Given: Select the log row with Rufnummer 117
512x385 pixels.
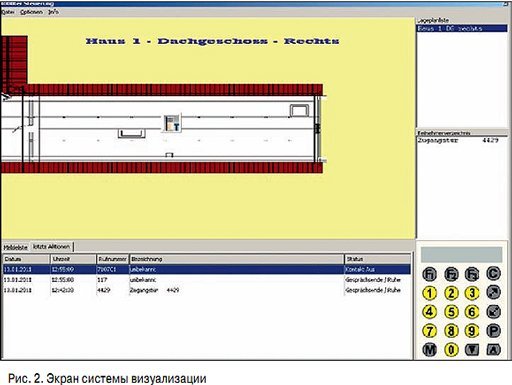Looking at the screenshot, I should [x=207, y=280].
